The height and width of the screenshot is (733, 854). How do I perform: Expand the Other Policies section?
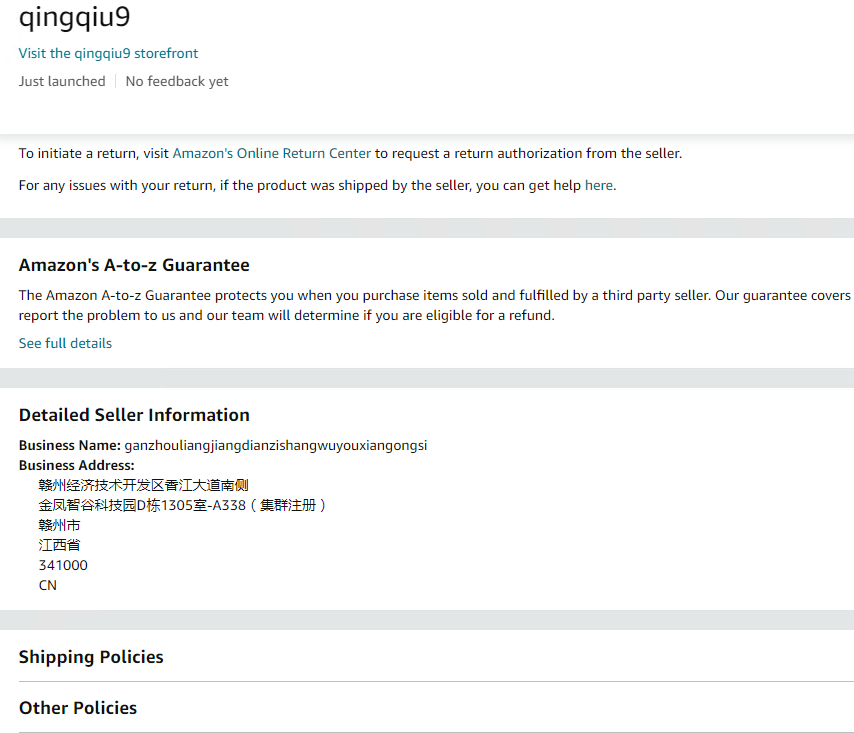tap(78, 708)
